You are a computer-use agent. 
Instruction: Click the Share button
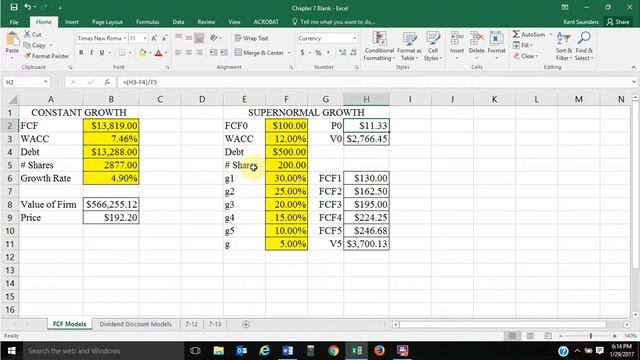(618, 22)
